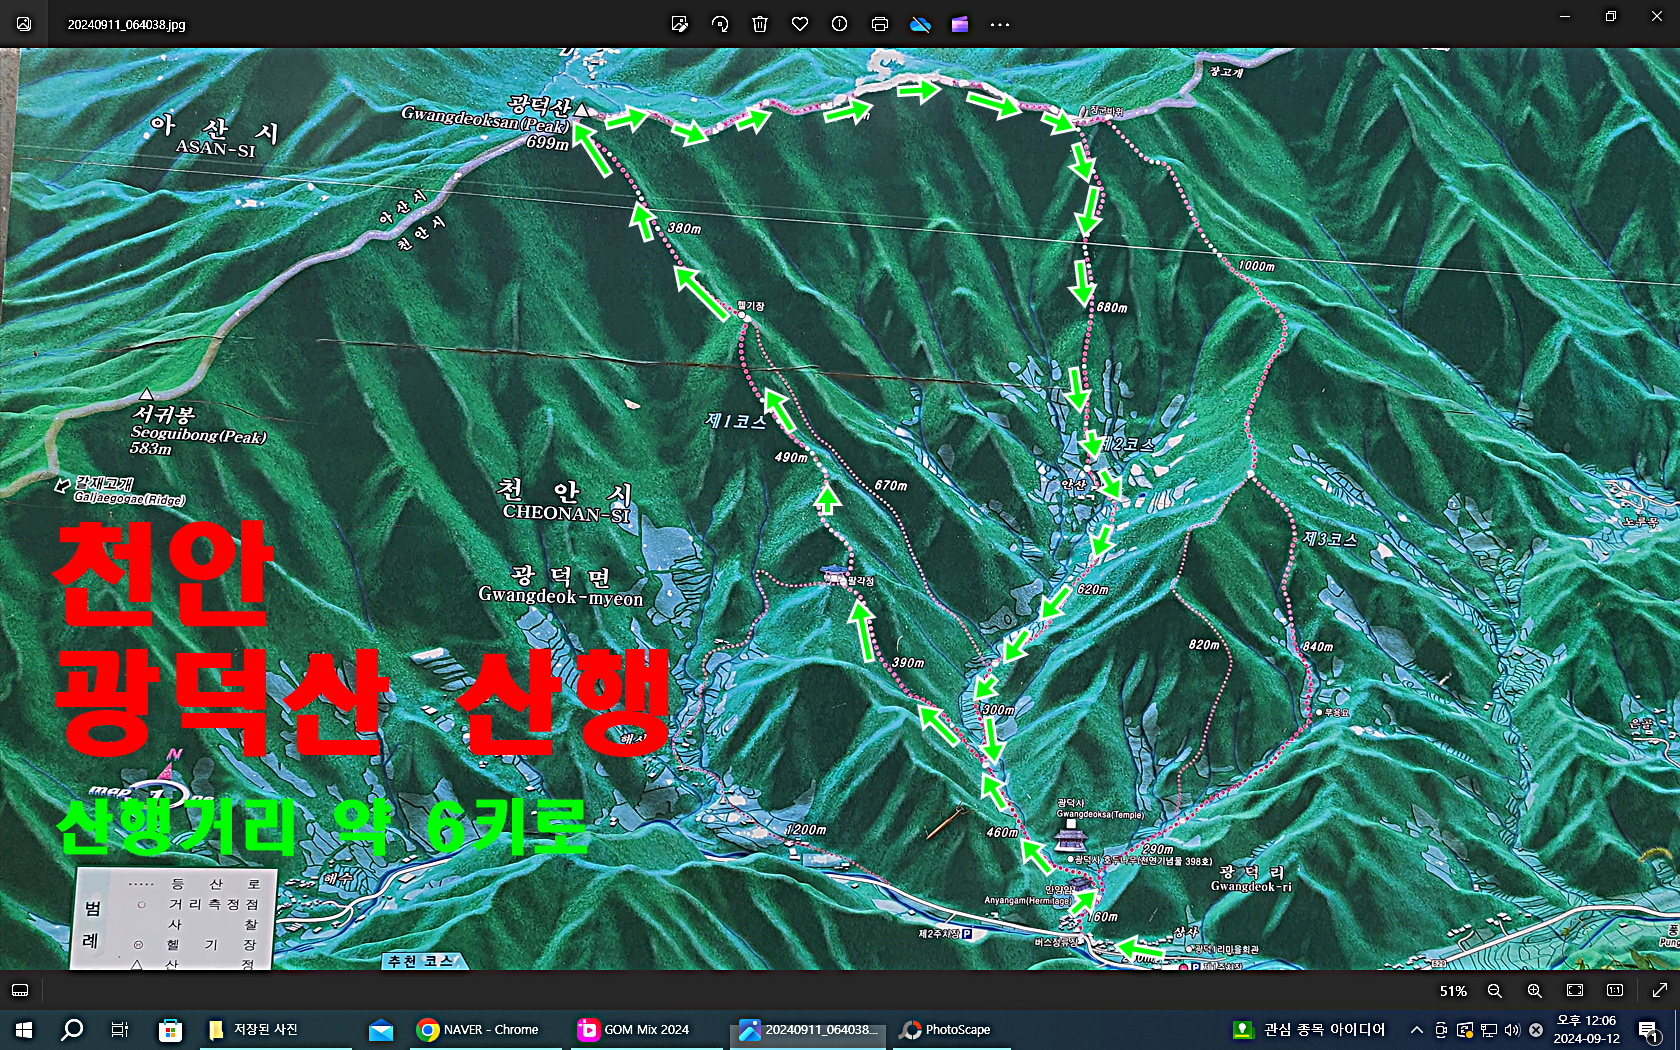Open the clock showing 오후 12:06
The width and height of the screenshot is (1680, 1050).
pos(1587,1029)
